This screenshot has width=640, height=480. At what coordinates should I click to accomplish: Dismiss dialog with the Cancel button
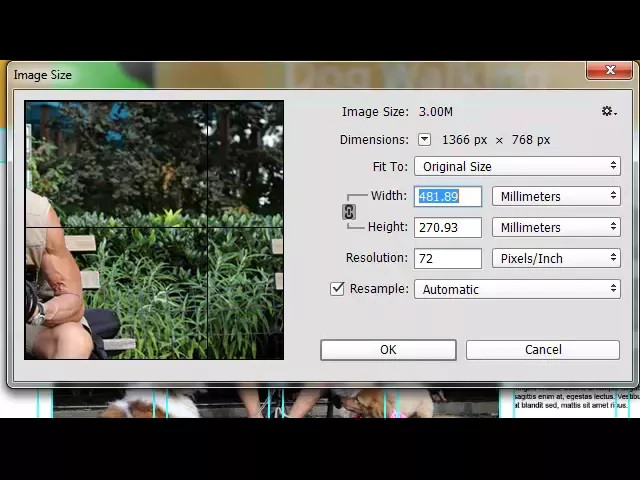click(543, 350)
